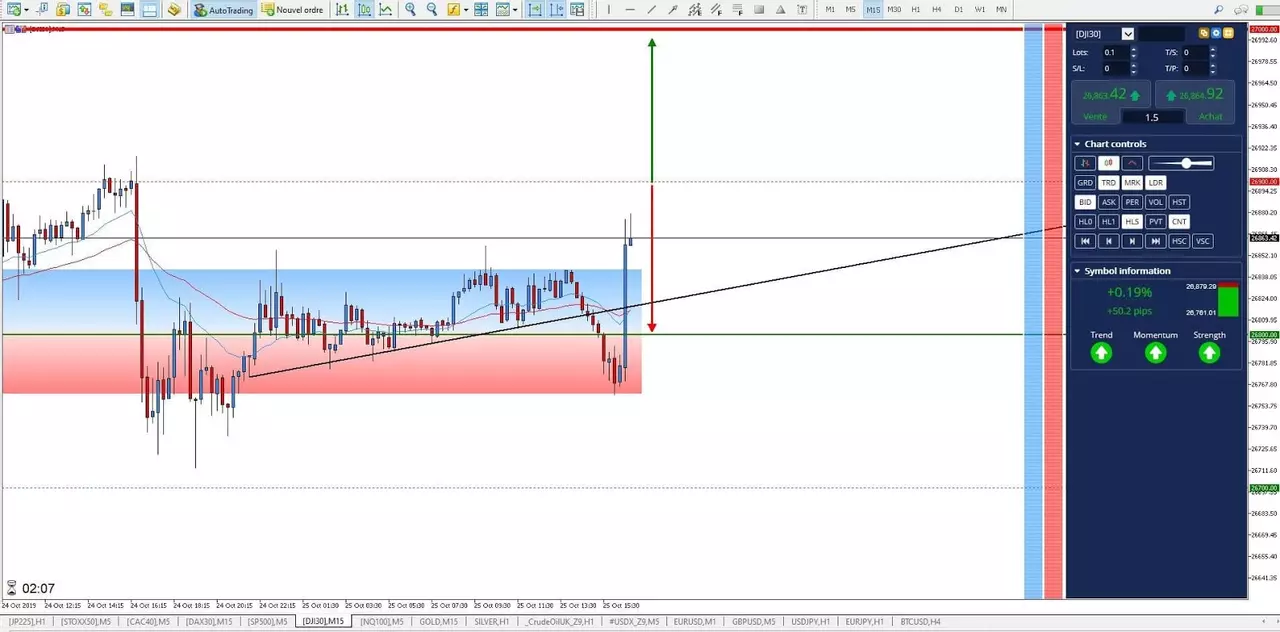Toggle the VOL volumes button
Image resolution: width=1280 pixels, height=632 pixels.
click(x=1155, y=202)
